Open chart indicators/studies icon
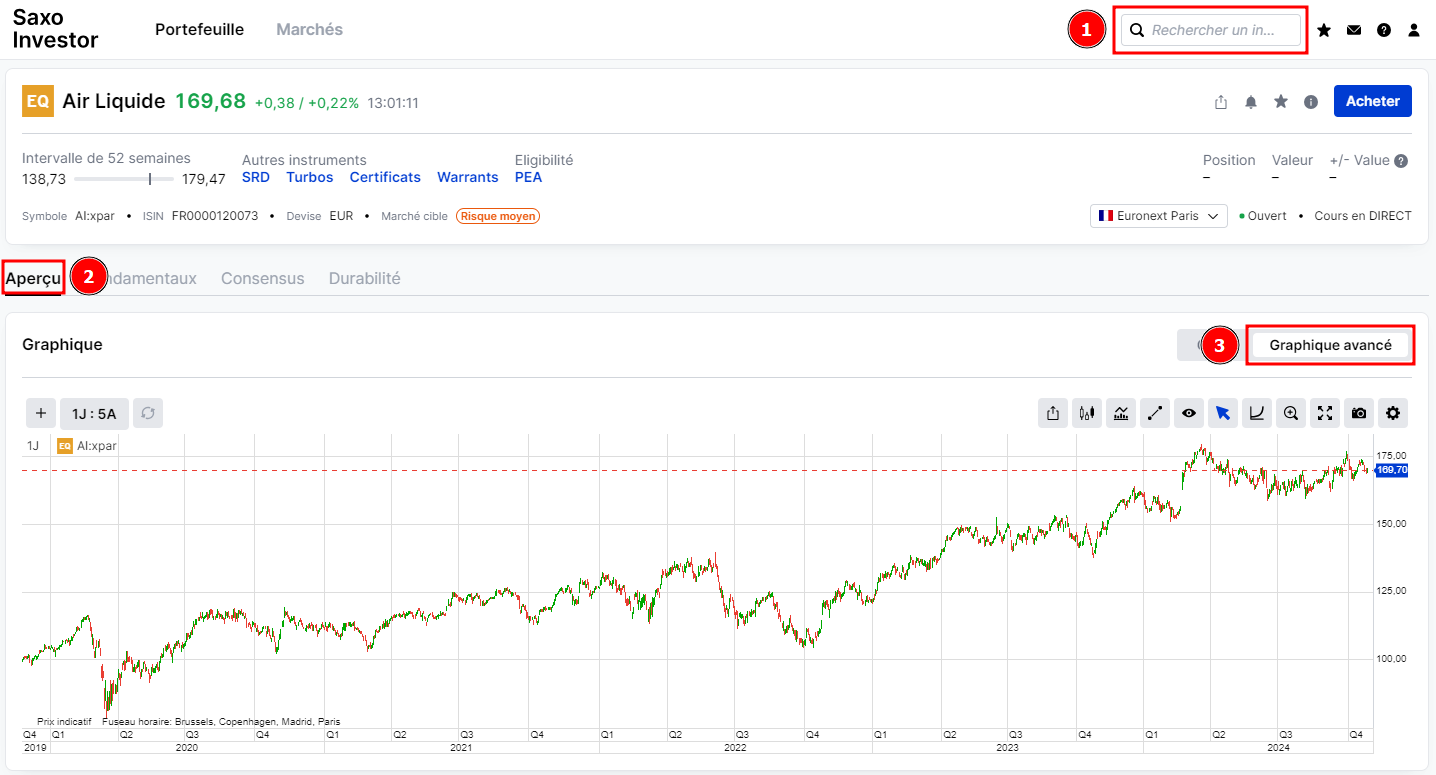The width and height of the screenshot is (1436, 775). tap(1121, 413)
